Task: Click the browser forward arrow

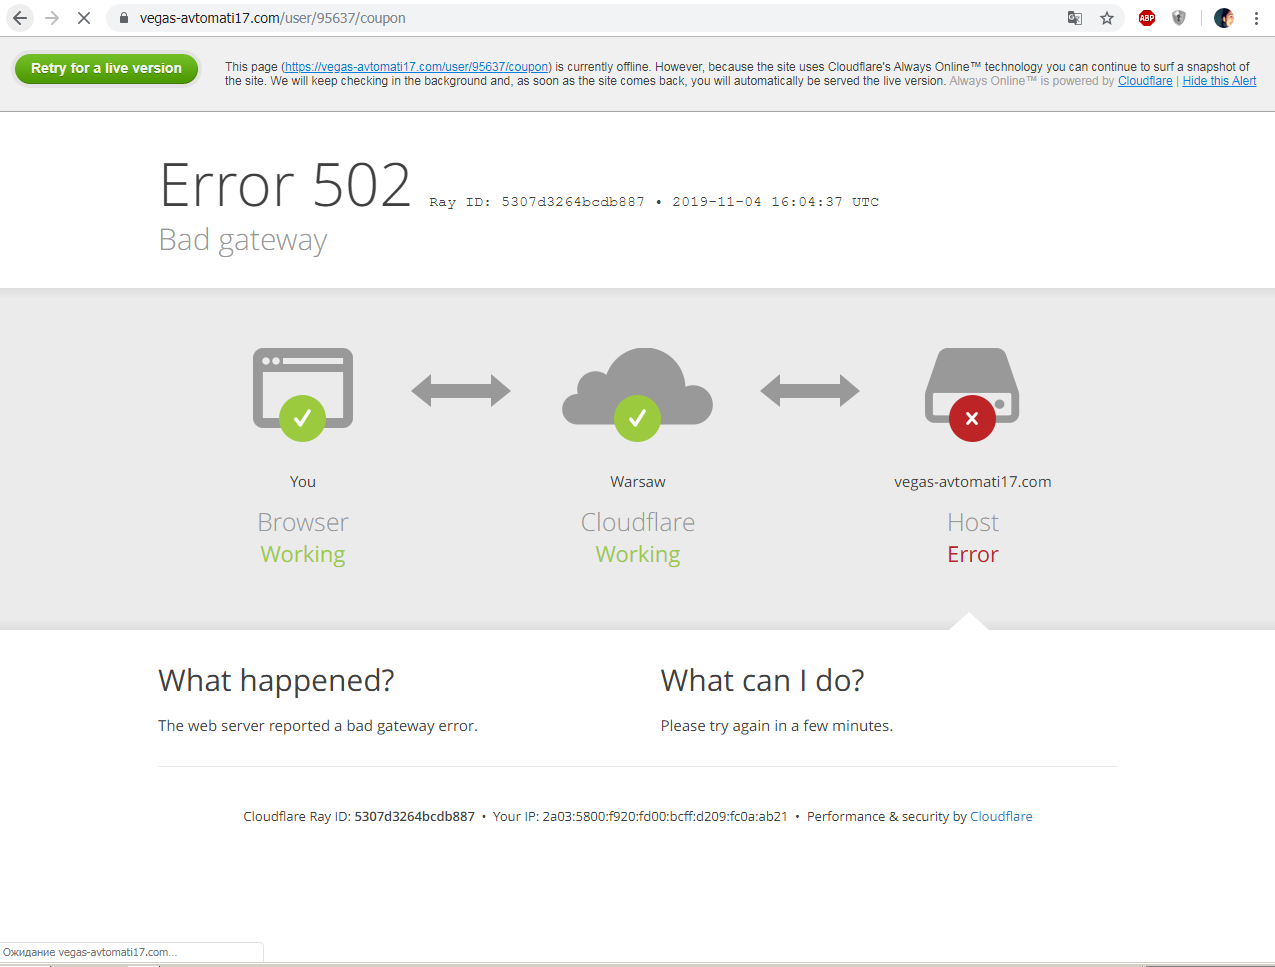Action: 52,18
